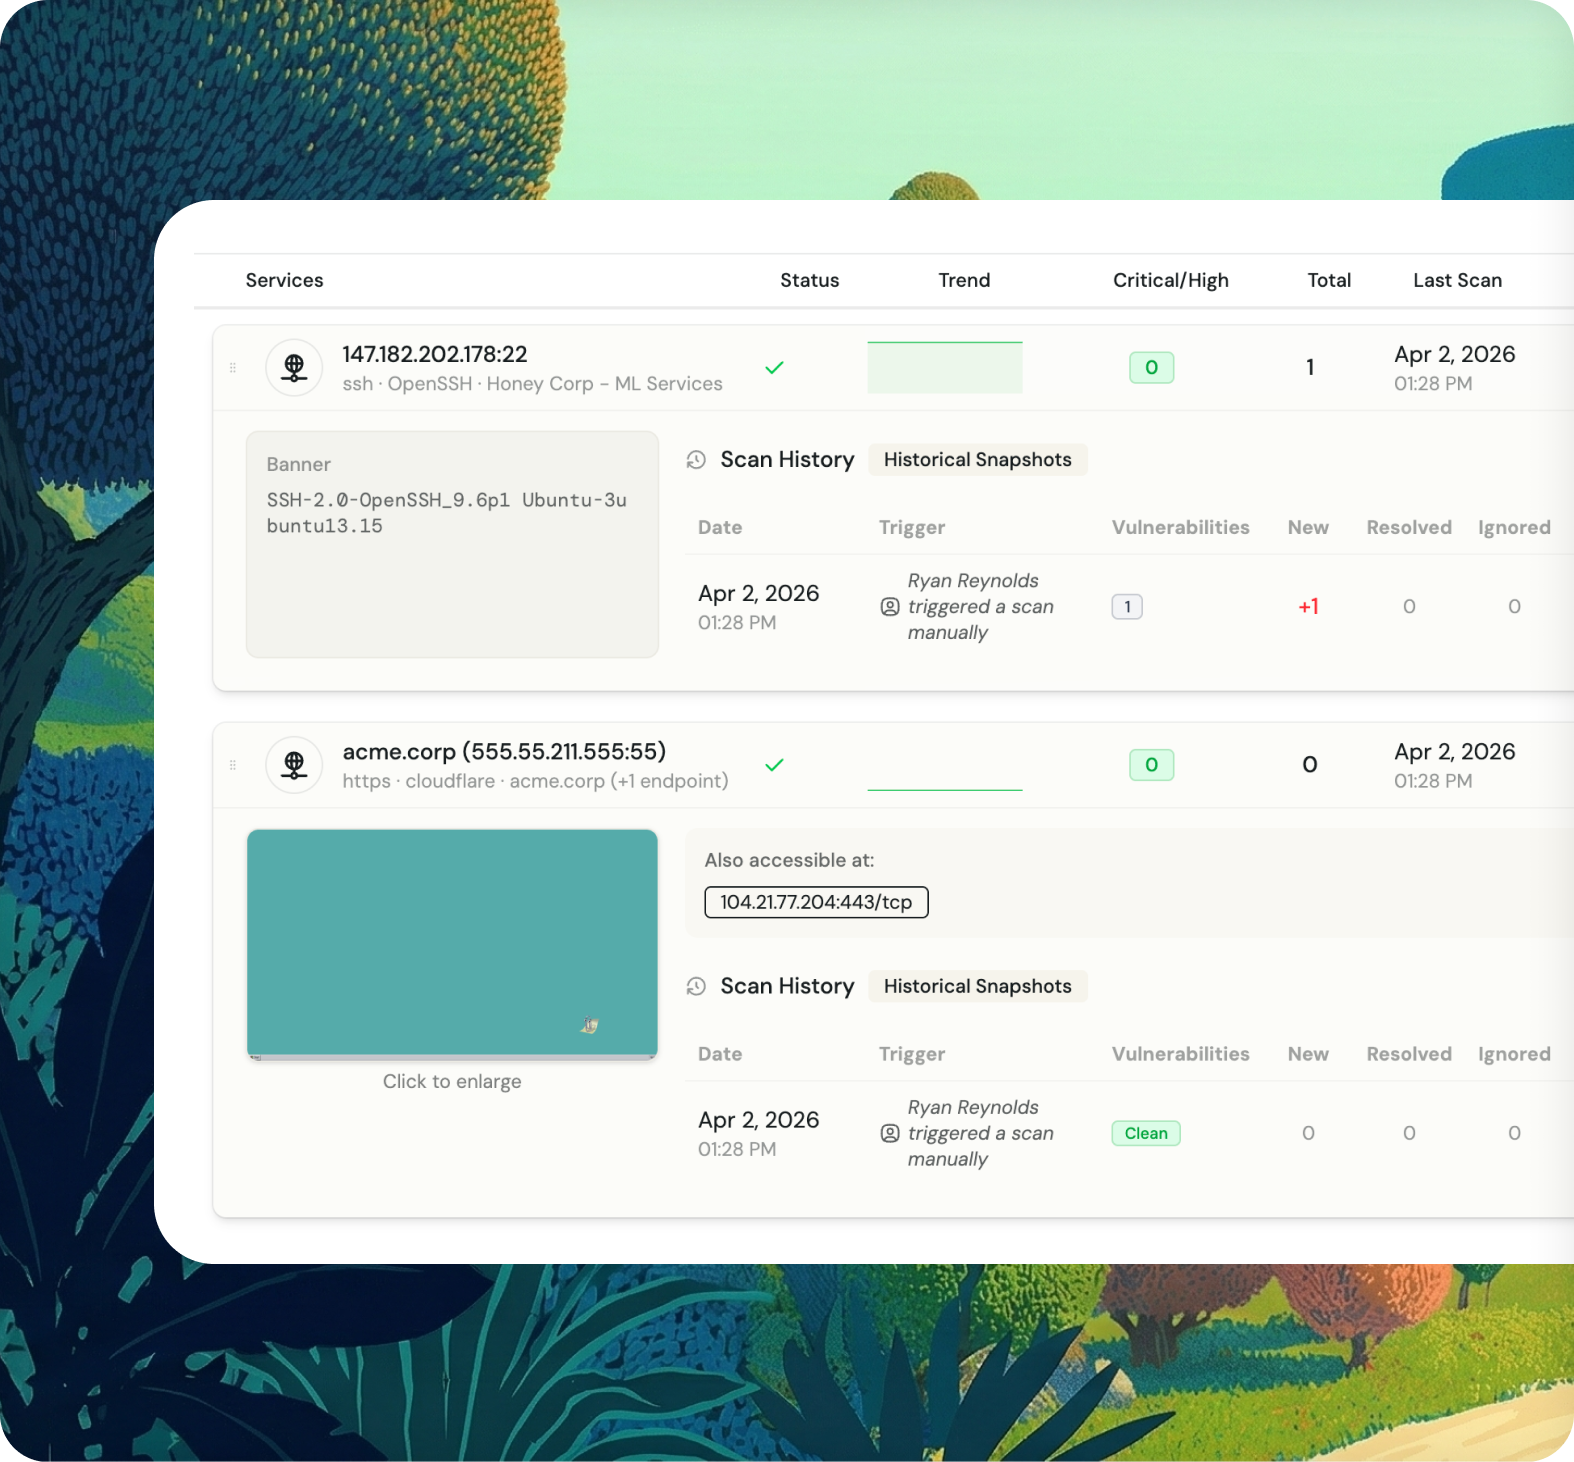Click the Scan History clock icon under SSH service
Image resolution: width=1574 pixels, height=1462 pixels.
[697, 460]
